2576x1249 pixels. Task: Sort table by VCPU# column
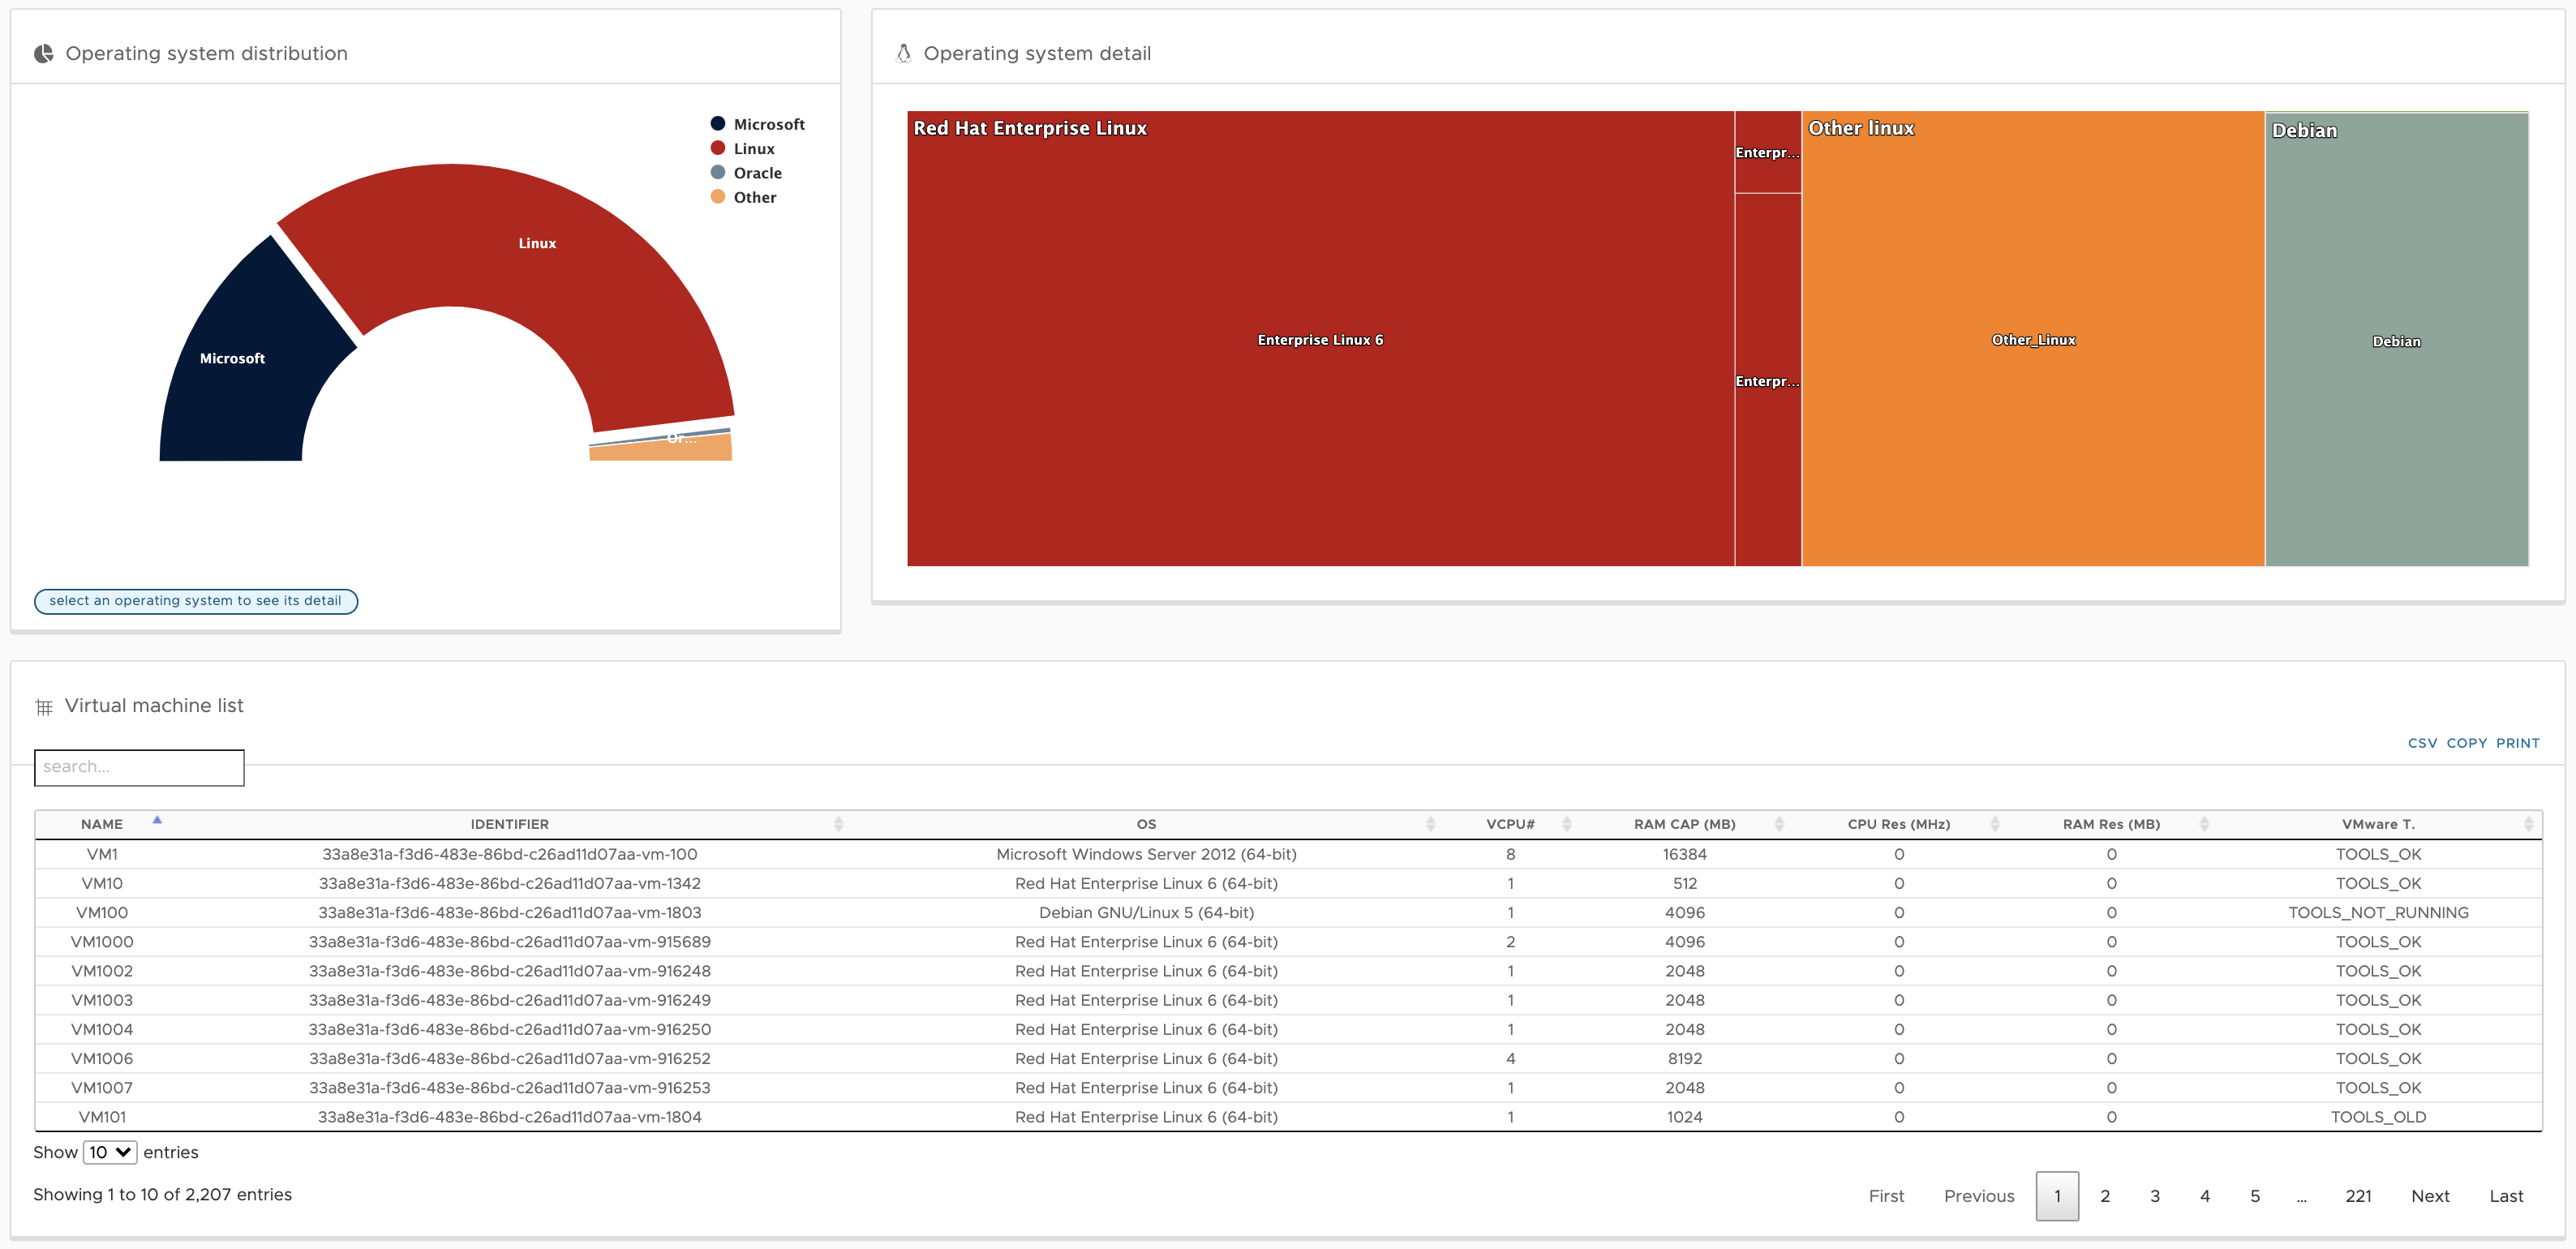pyautogui.click(x=1566, y=824)
